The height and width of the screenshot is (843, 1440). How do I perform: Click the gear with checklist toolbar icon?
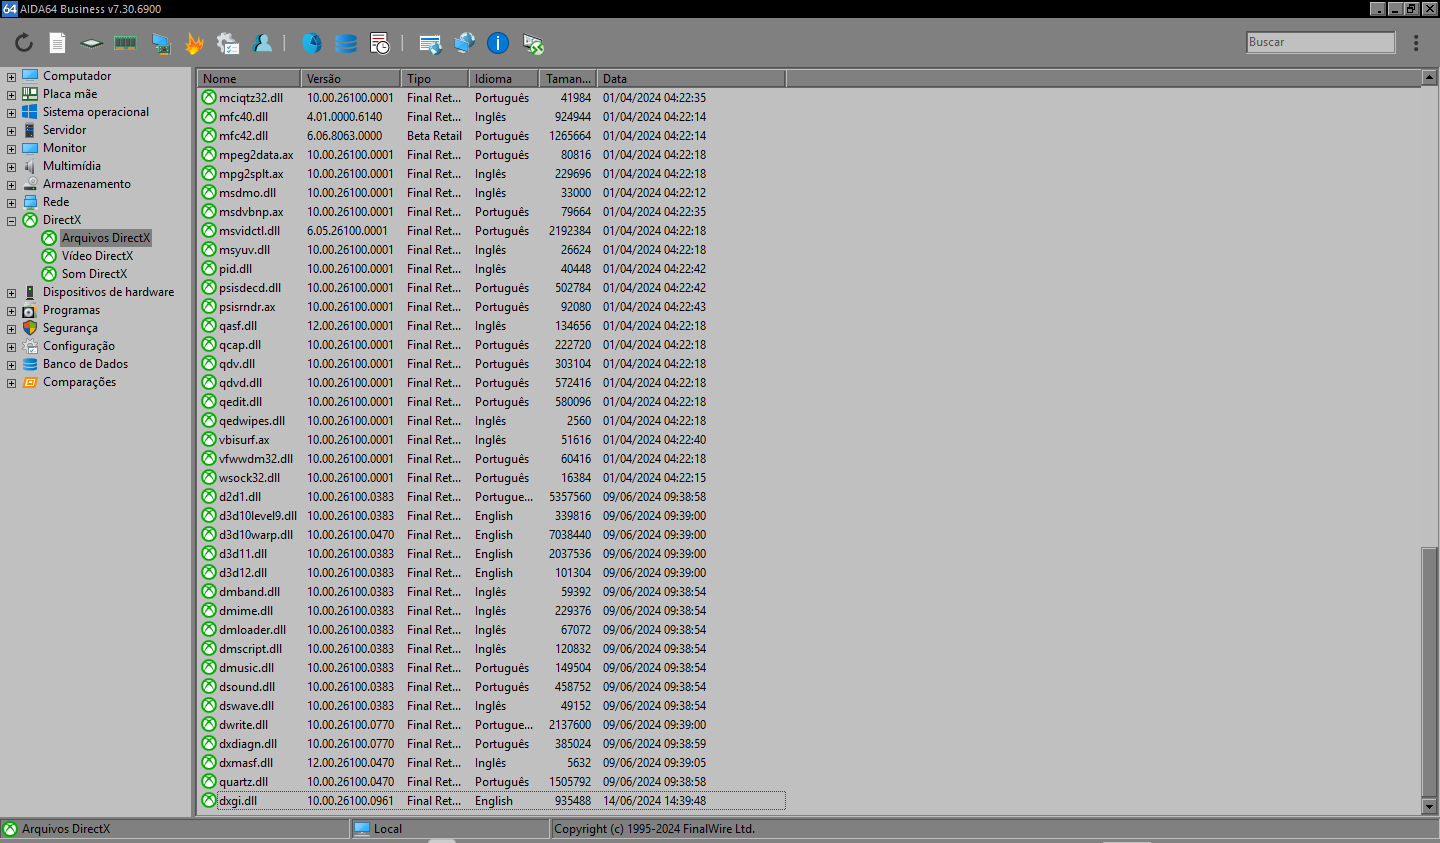tap(228, 43)
